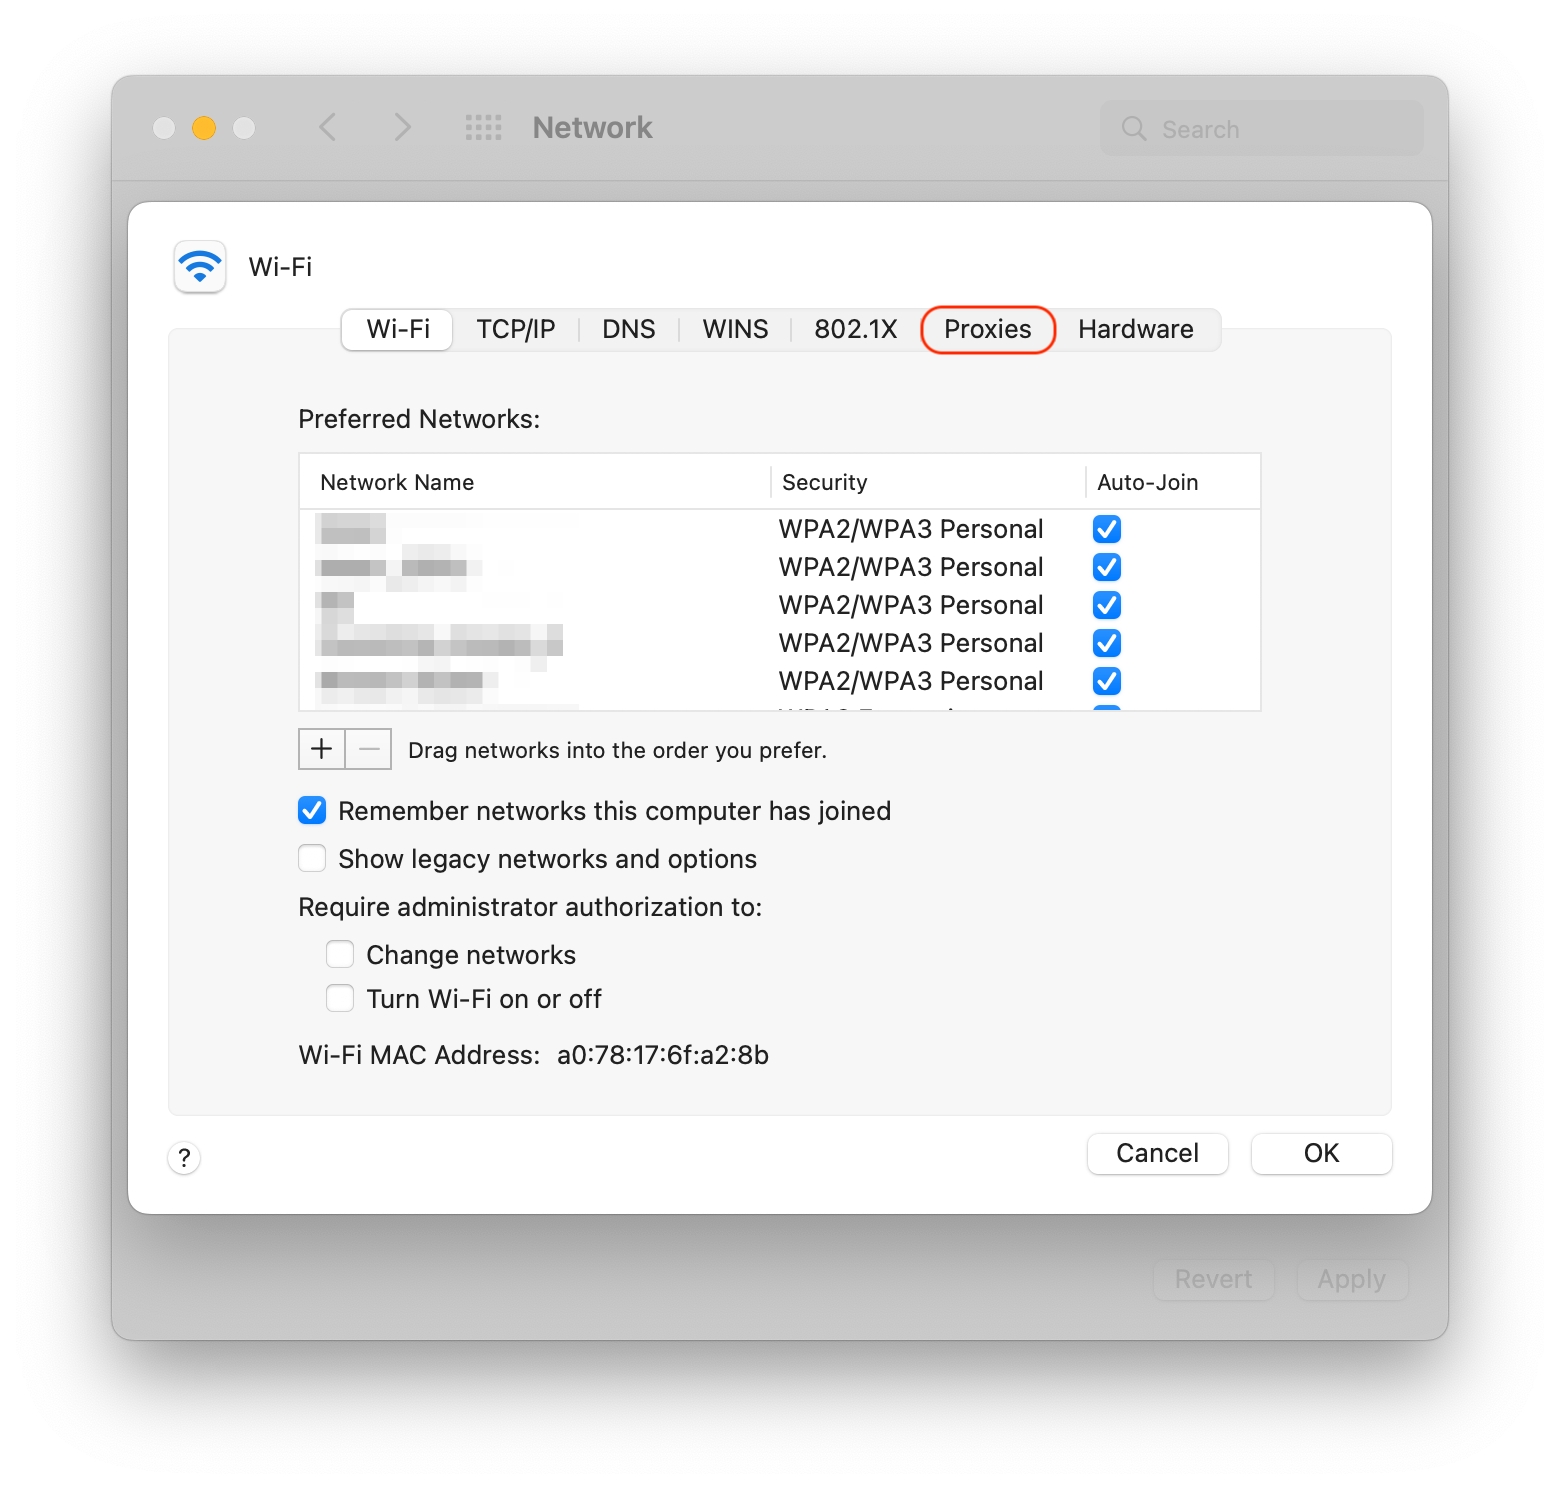Click the Wi-Fi signal icon
The width and height of the screenshot is (1560, 1488).
tap(200, 266)
